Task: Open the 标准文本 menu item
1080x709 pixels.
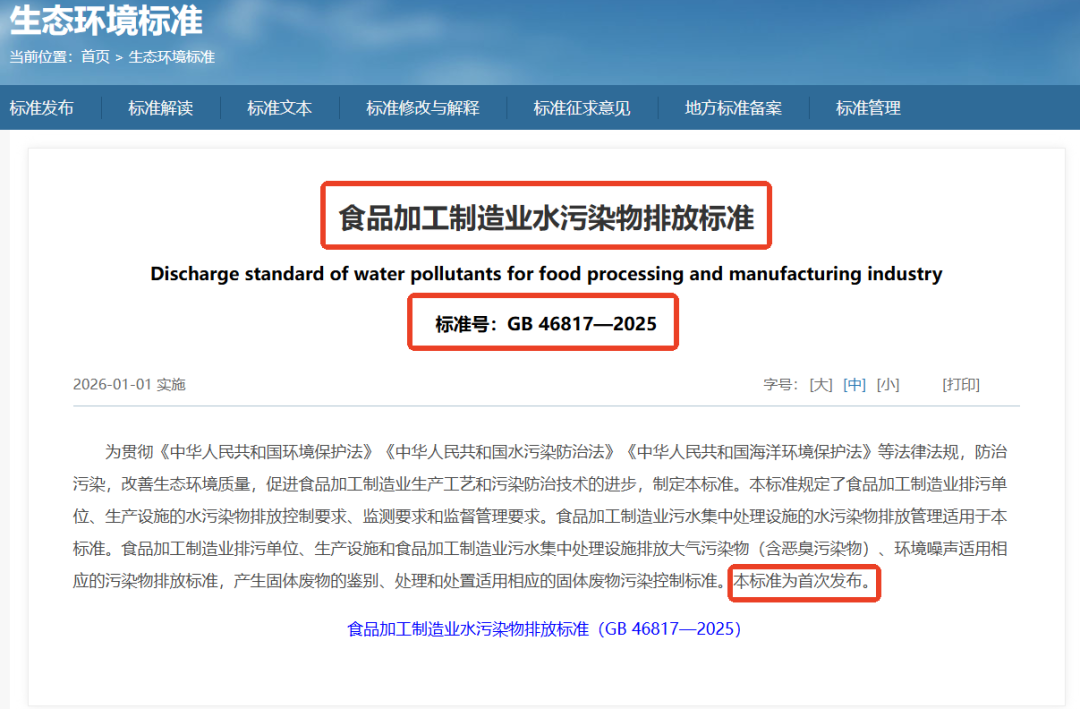Action: [x=279, y=107]
